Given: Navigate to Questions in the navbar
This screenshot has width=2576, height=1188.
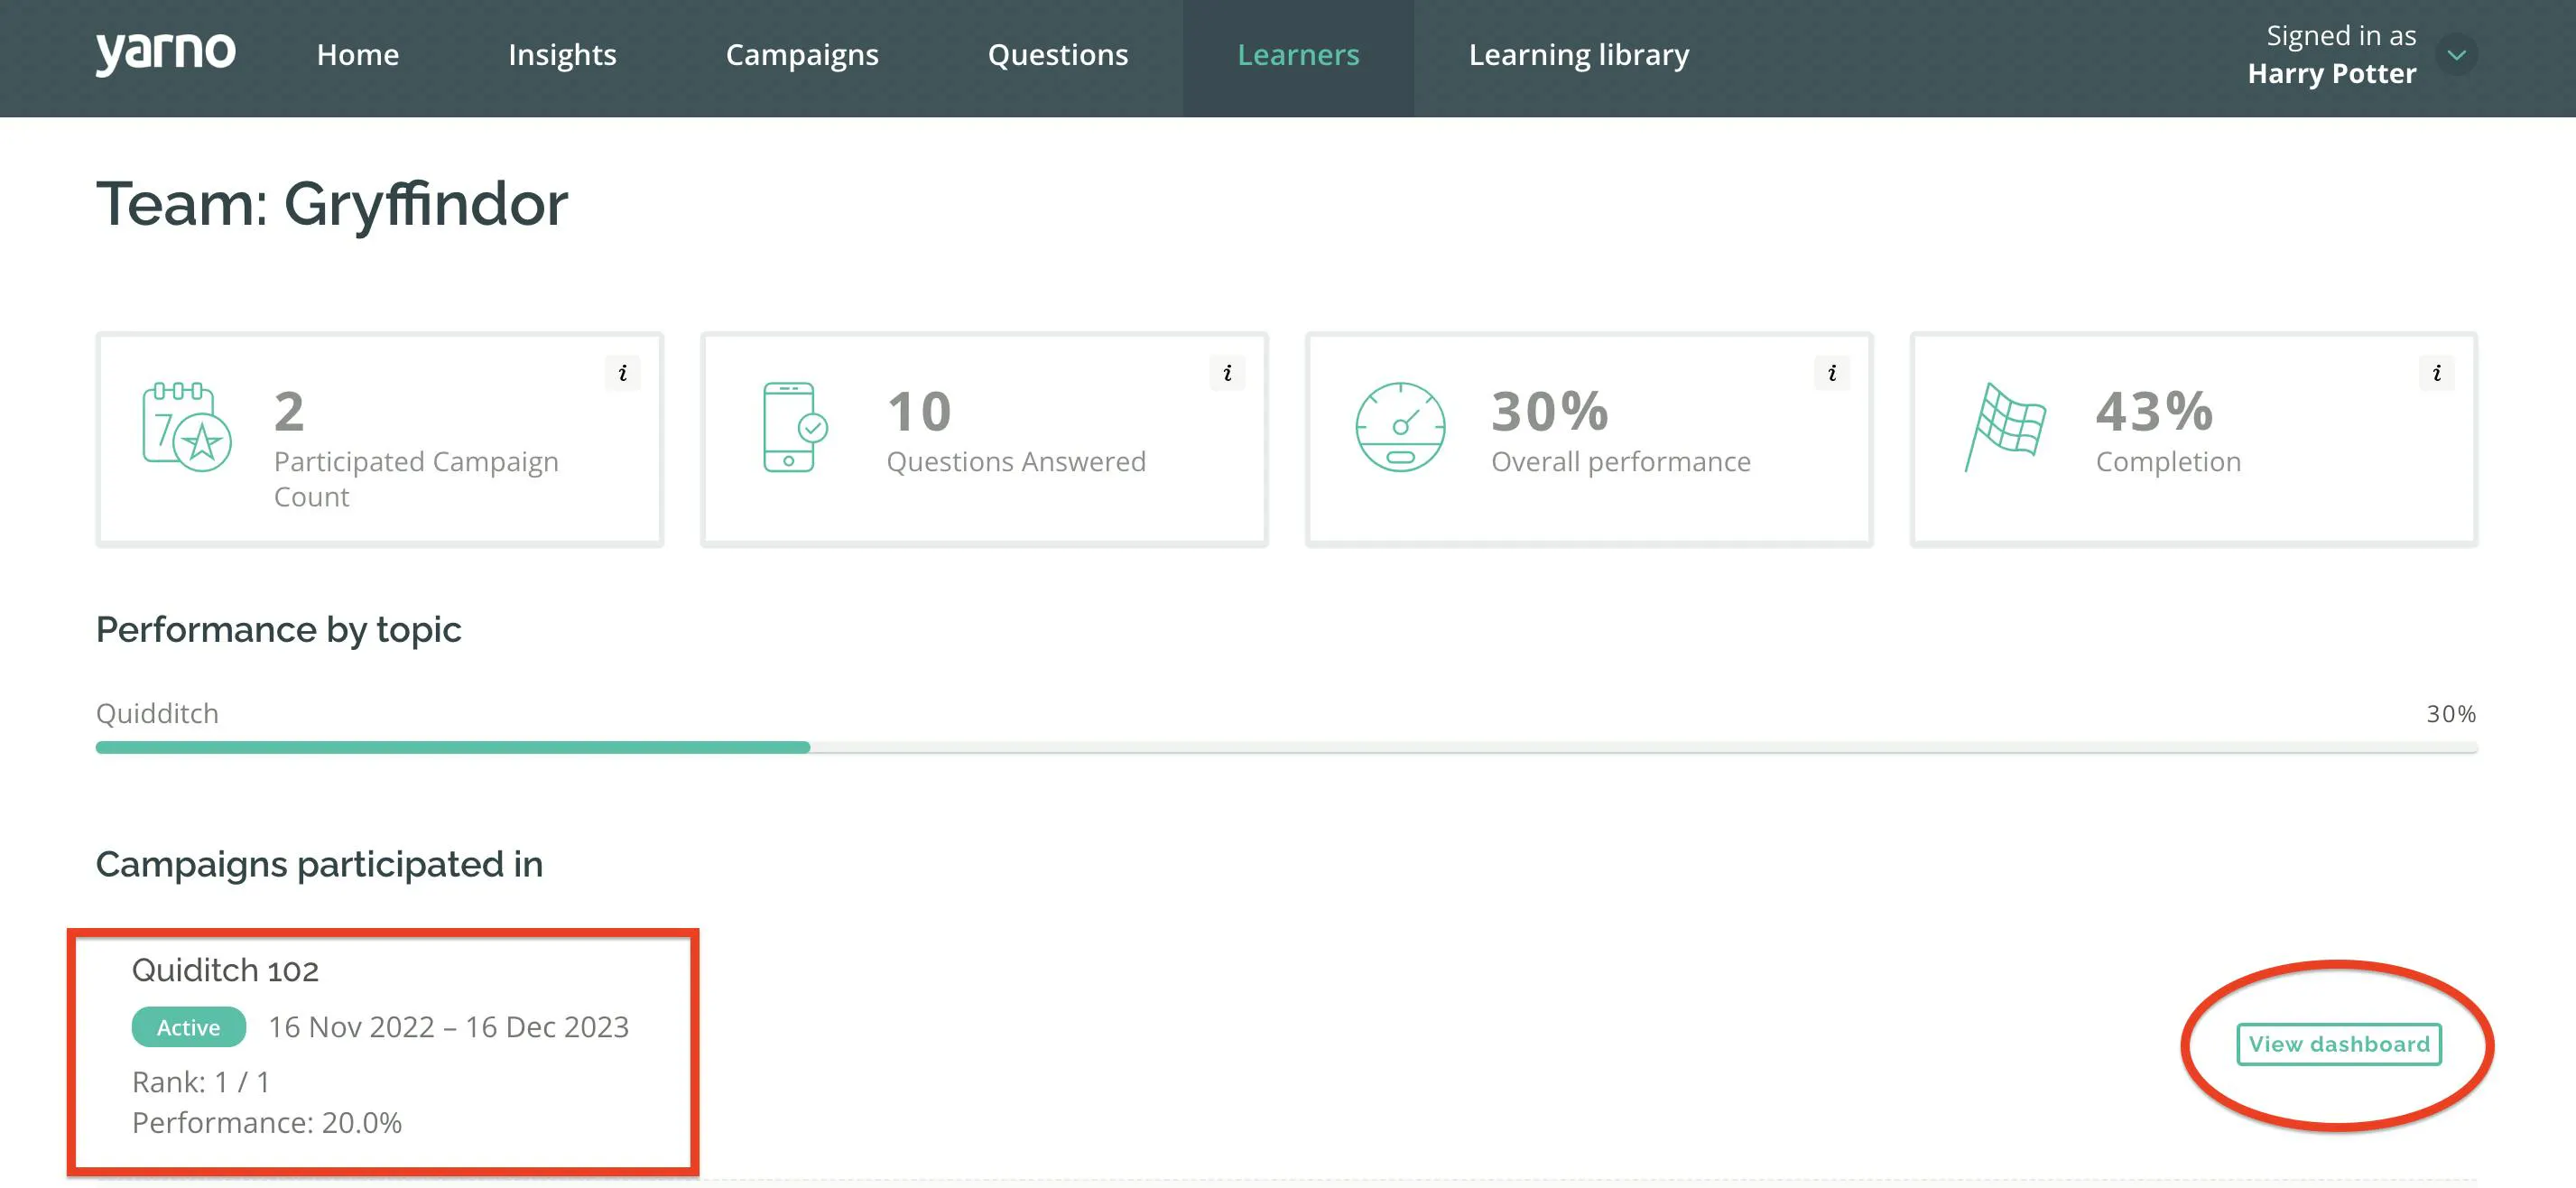Looking at the screenshot, I should [1058, 55].
